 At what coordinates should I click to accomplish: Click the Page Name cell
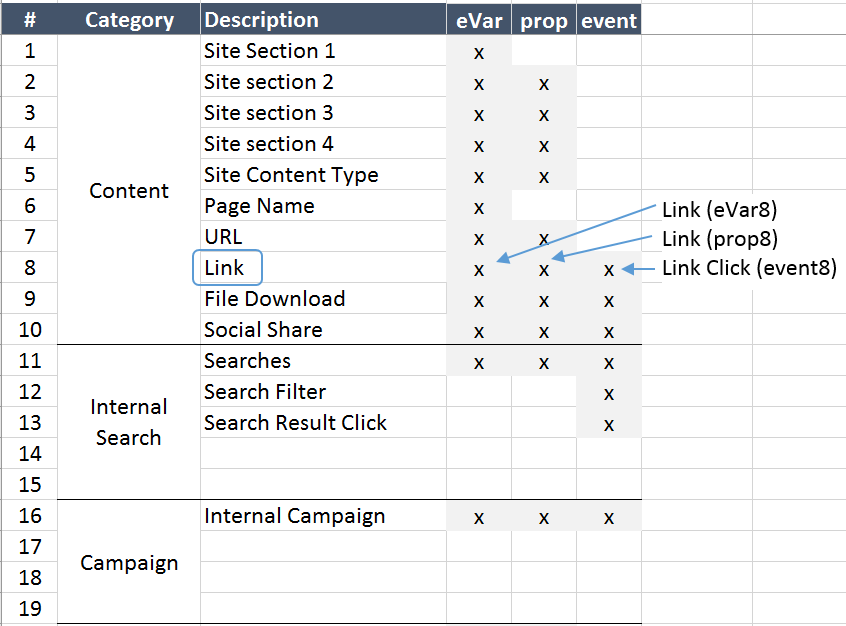click(323, 206)
